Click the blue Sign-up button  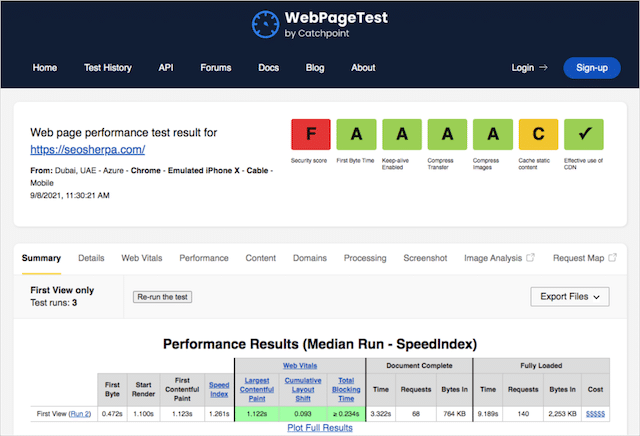click(592, 68)
